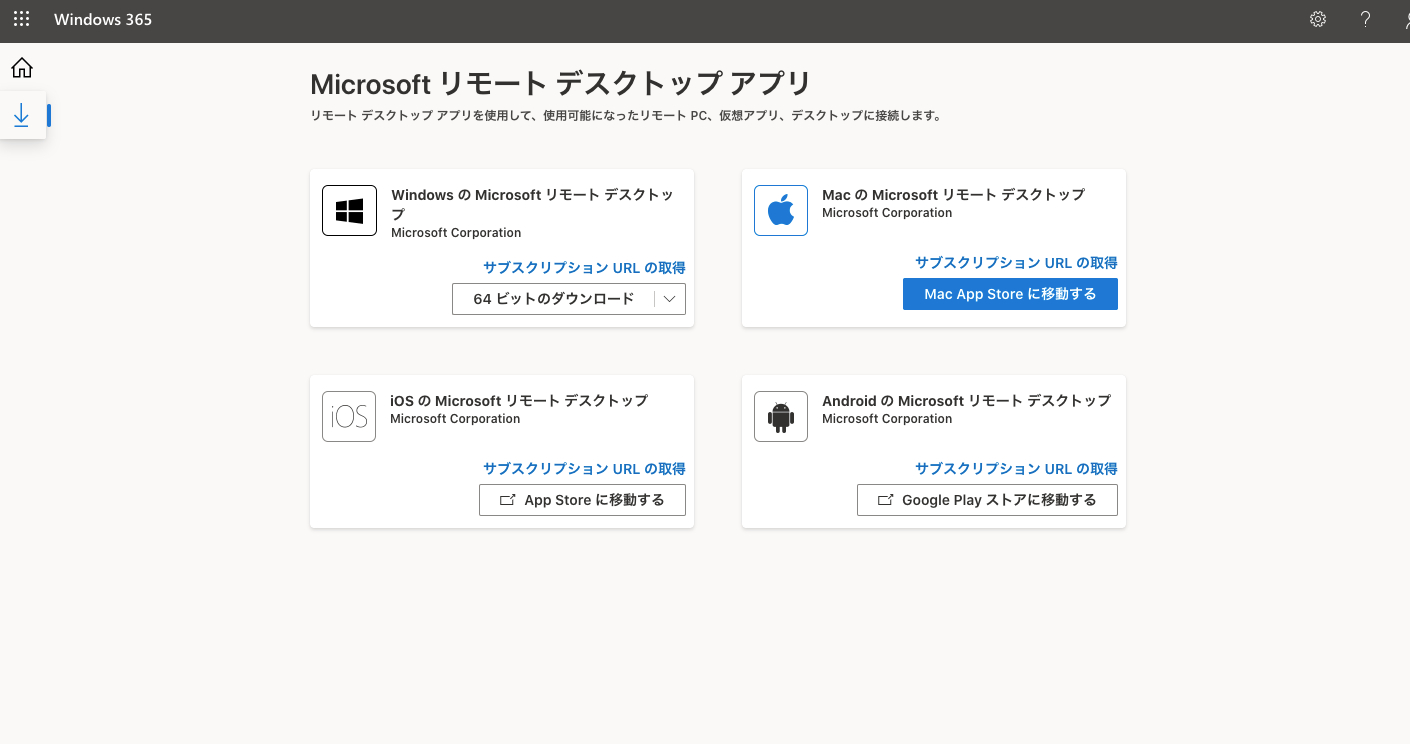Get subscription URL link in Windows card
Image resolution: width=1410 pixels, height=744 pixels.
[x=584, y=268]
